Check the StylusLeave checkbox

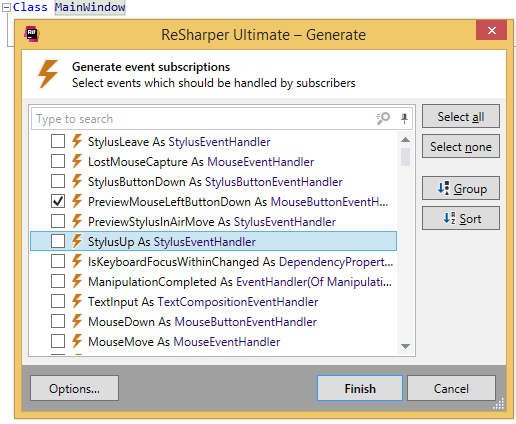pos(58,141)
